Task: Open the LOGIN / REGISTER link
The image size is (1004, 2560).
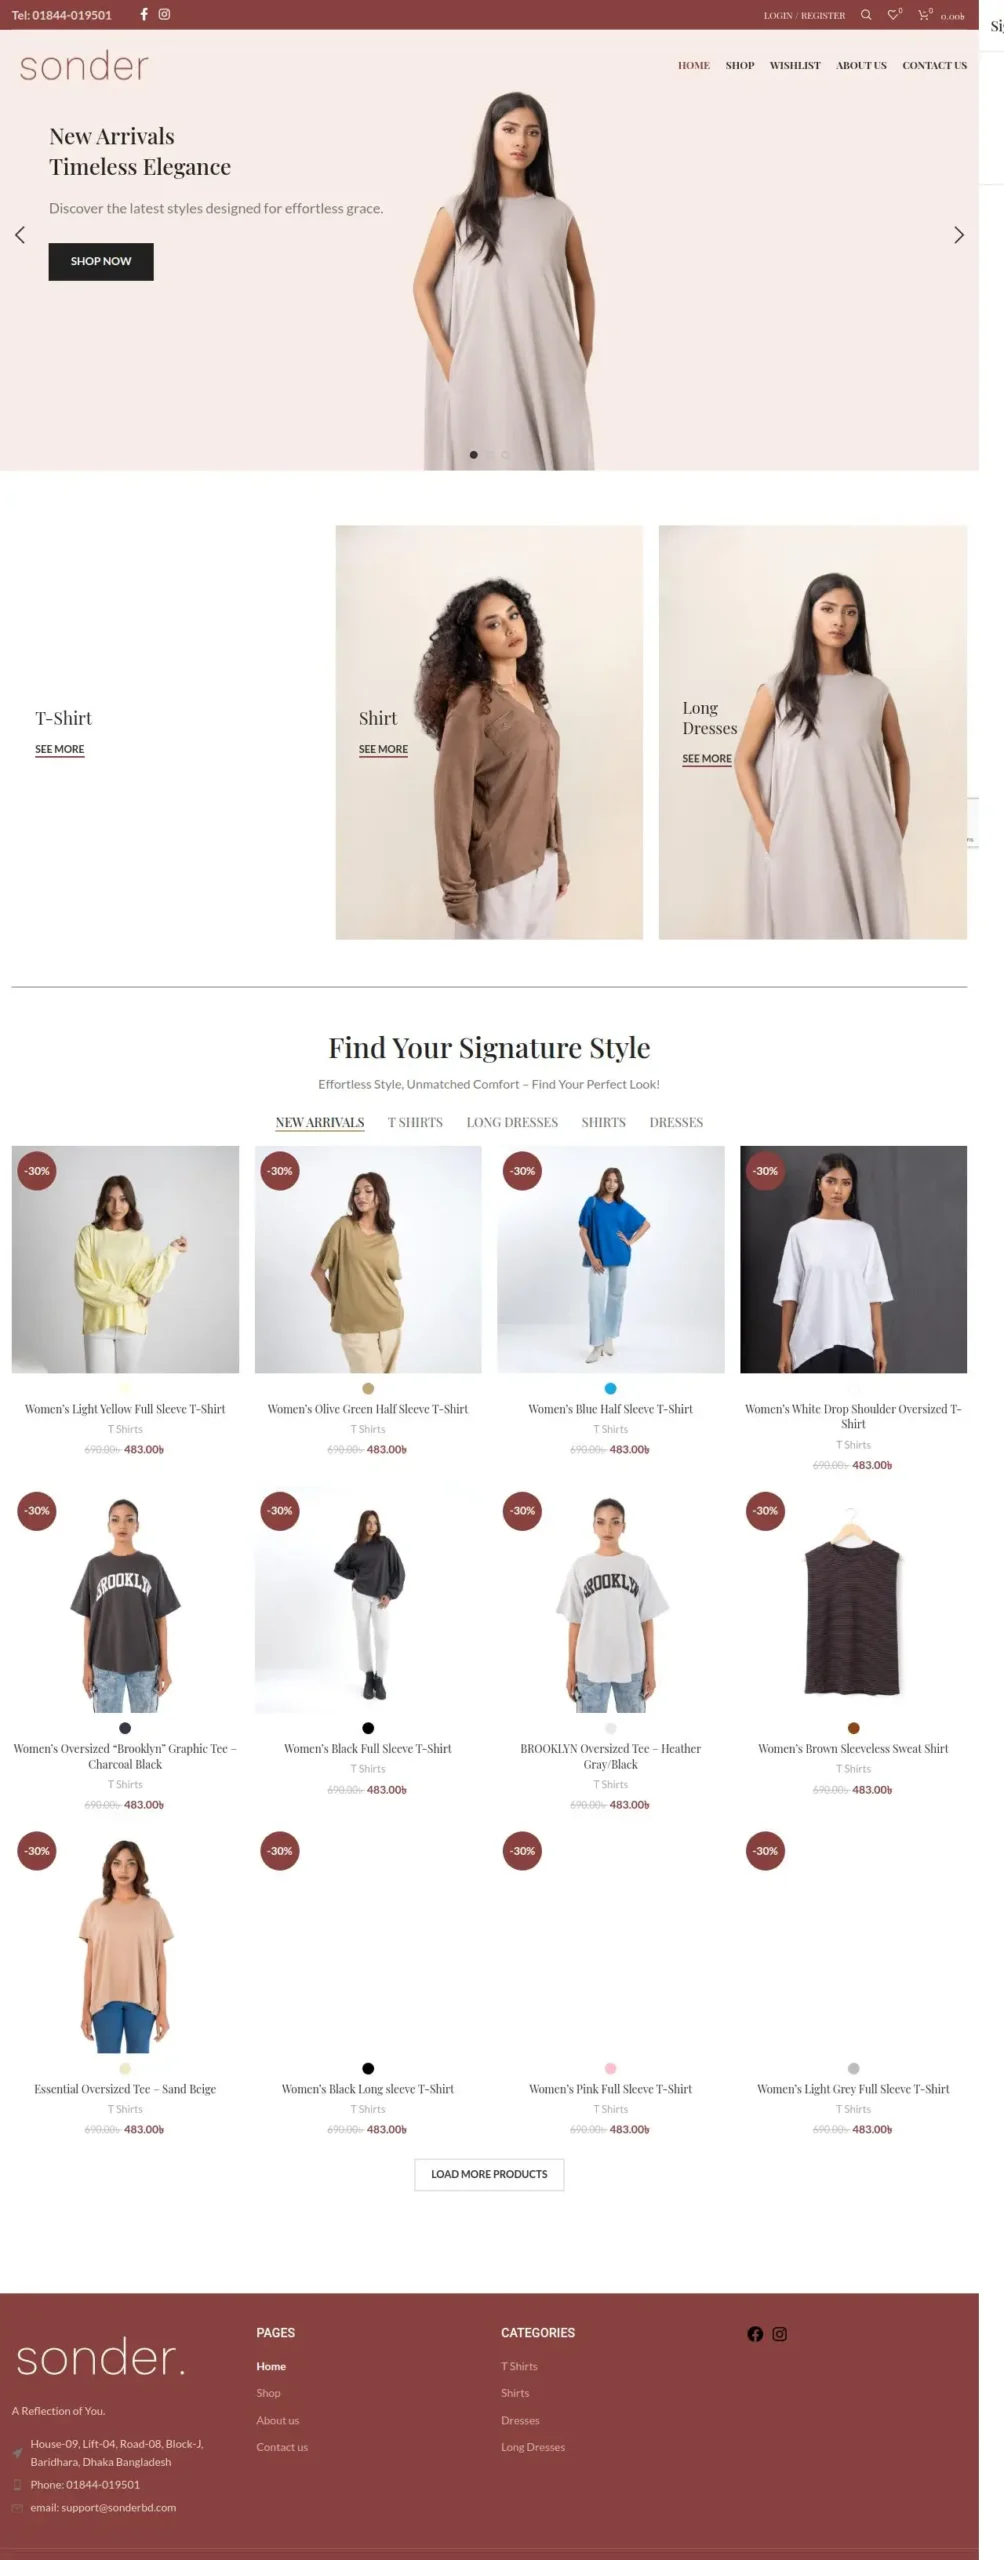Action: click(804, 15)
